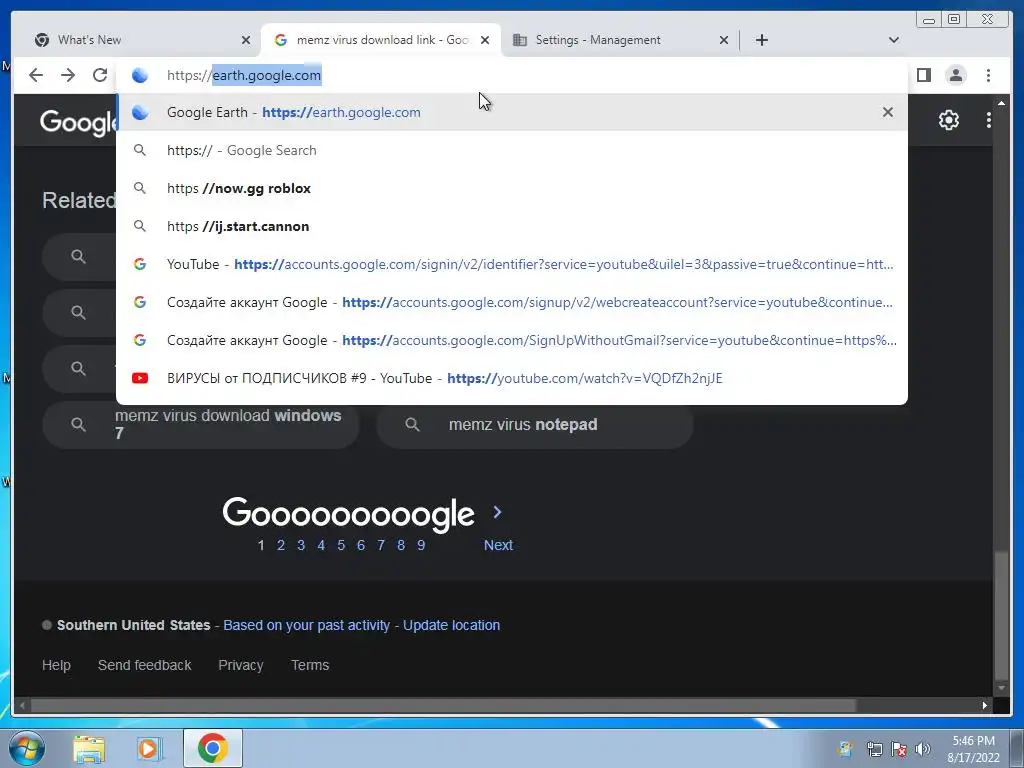
Task: Click the Google logo on the results page
Action: pos(78,123)
